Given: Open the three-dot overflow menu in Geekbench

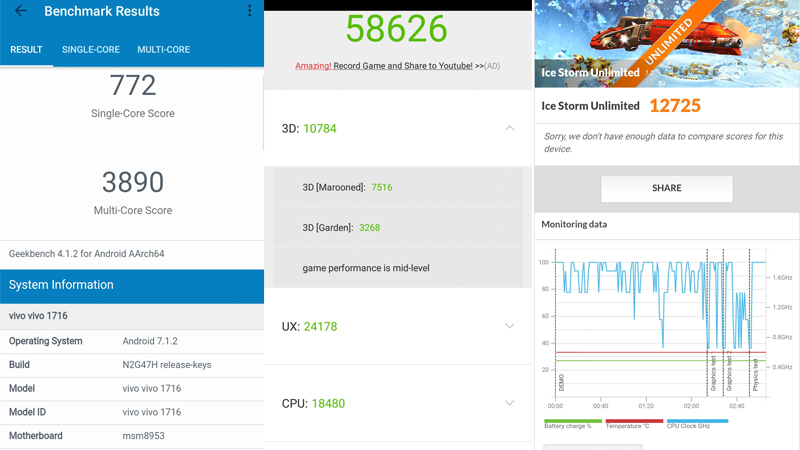Looking at the screenshot, I should [249, 11].
